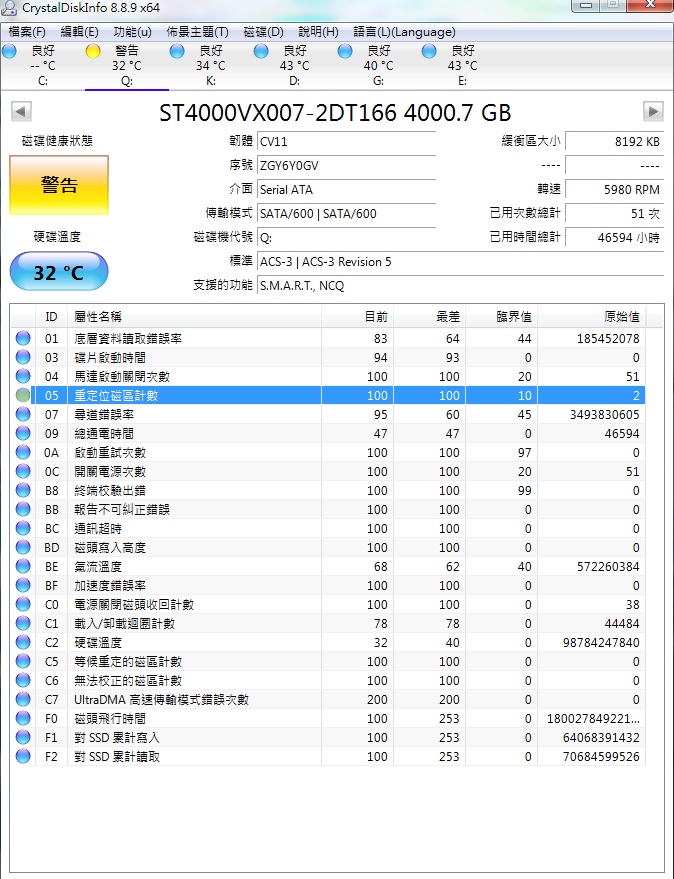
Task: Click the 32 °C temperature indicator
Action: point(58,272)
